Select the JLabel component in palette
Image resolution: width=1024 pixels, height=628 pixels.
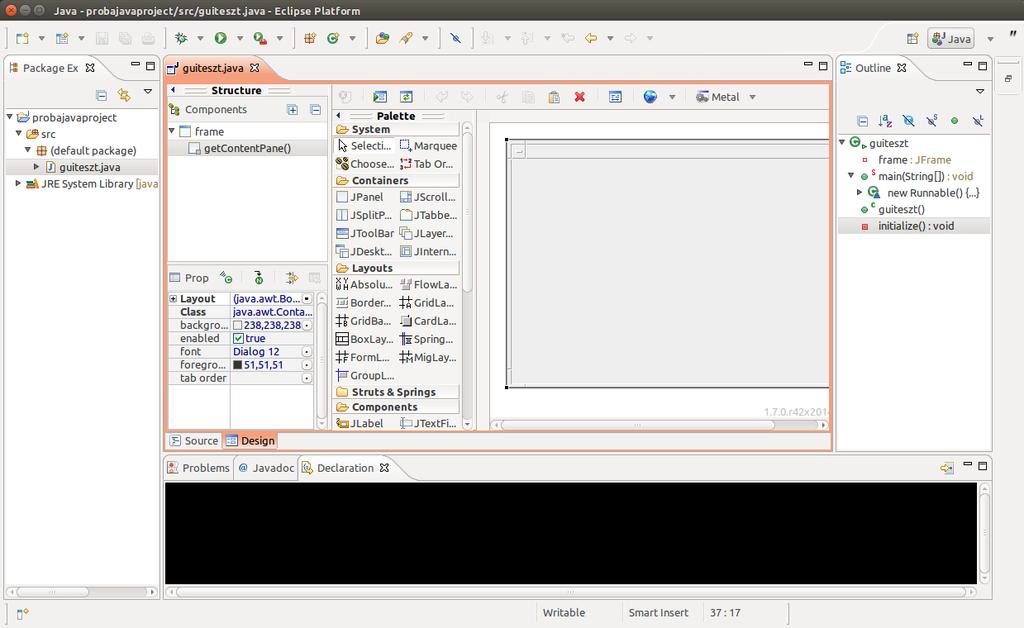click(x=360, y=423)
